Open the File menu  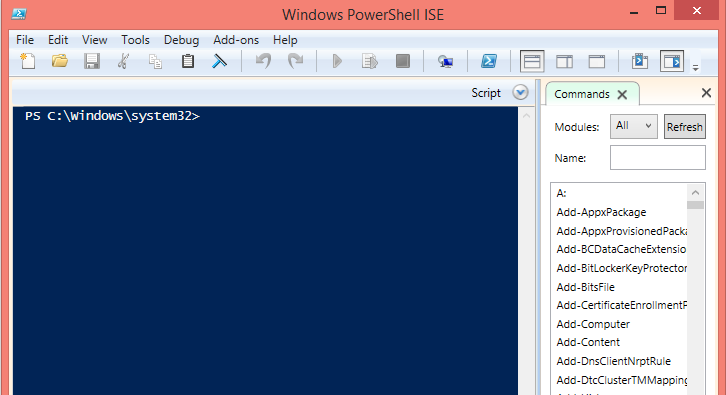click(x=25, y=40)
